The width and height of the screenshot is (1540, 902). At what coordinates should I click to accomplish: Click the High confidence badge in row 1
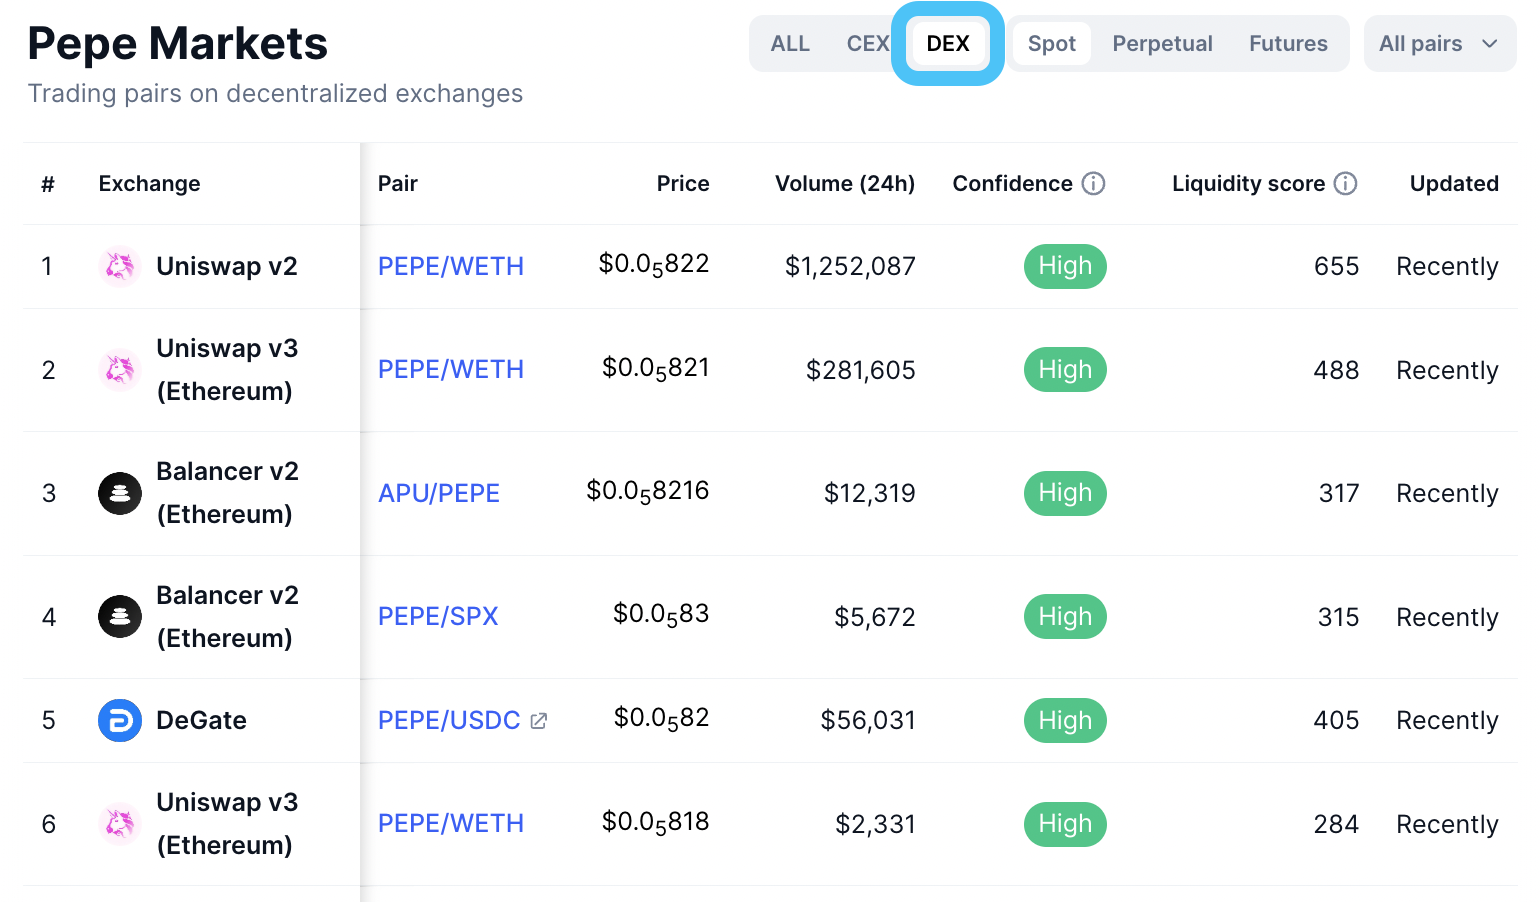click(x=1065, y=266)
